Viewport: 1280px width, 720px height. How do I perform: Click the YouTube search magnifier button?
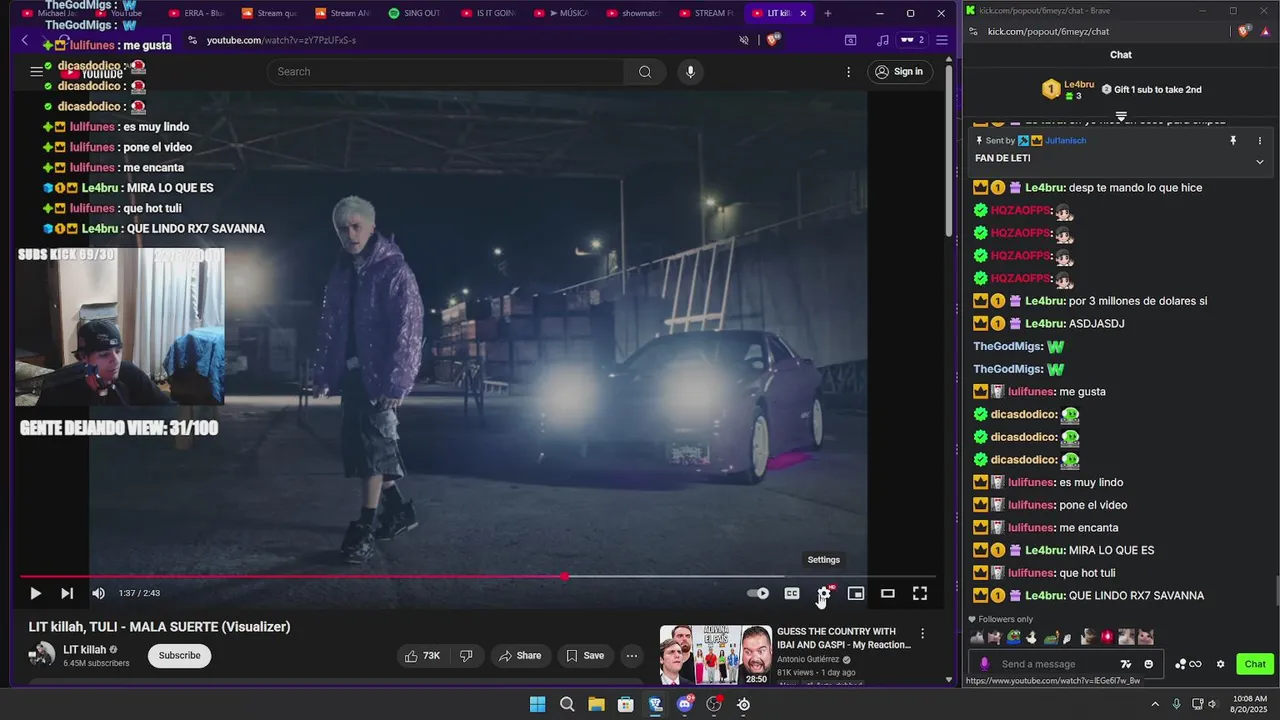645,72
